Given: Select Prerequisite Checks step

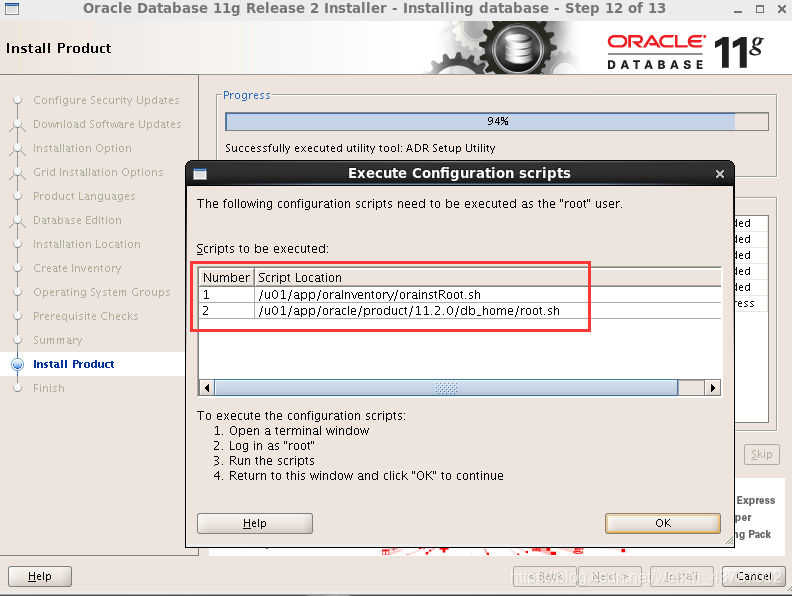Looking at the screenshot, I should [x=86, y=316].
